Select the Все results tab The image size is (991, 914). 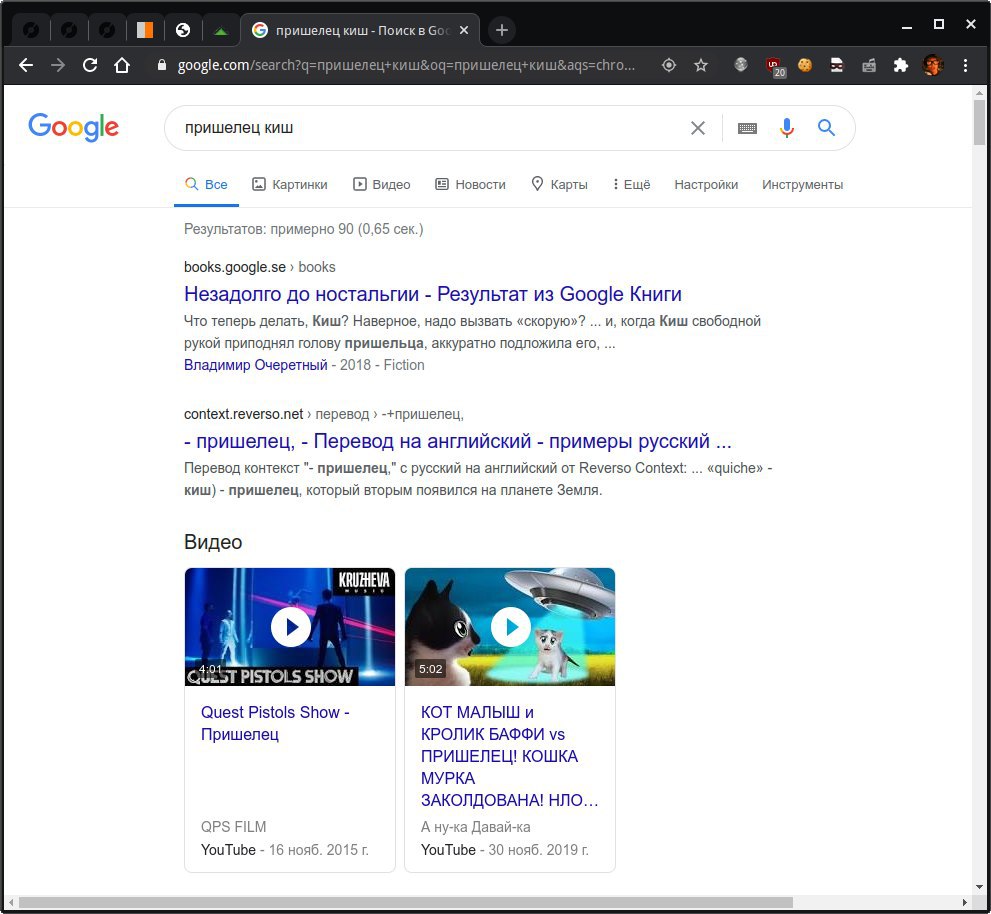point(206,185)
